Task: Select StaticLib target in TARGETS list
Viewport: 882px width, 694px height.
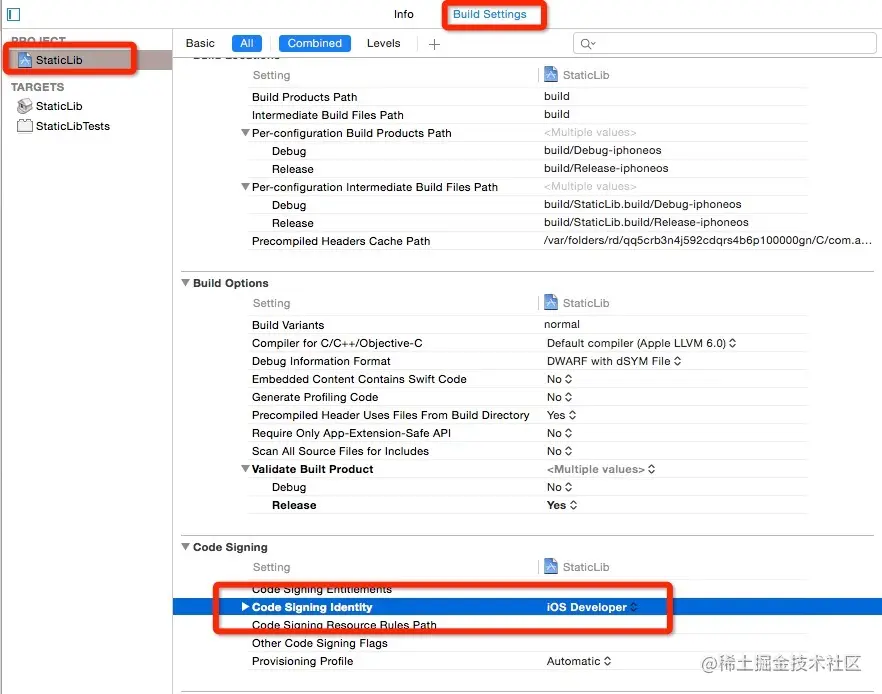Action: coord(58,106)
